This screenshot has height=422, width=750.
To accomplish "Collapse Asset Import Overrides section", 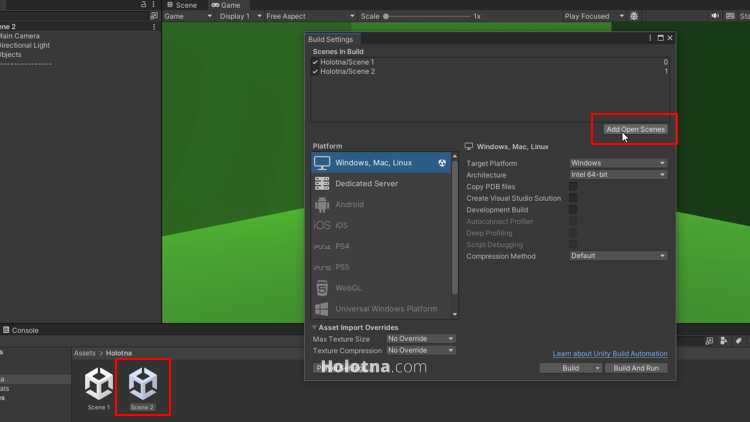I will (314, 327).
